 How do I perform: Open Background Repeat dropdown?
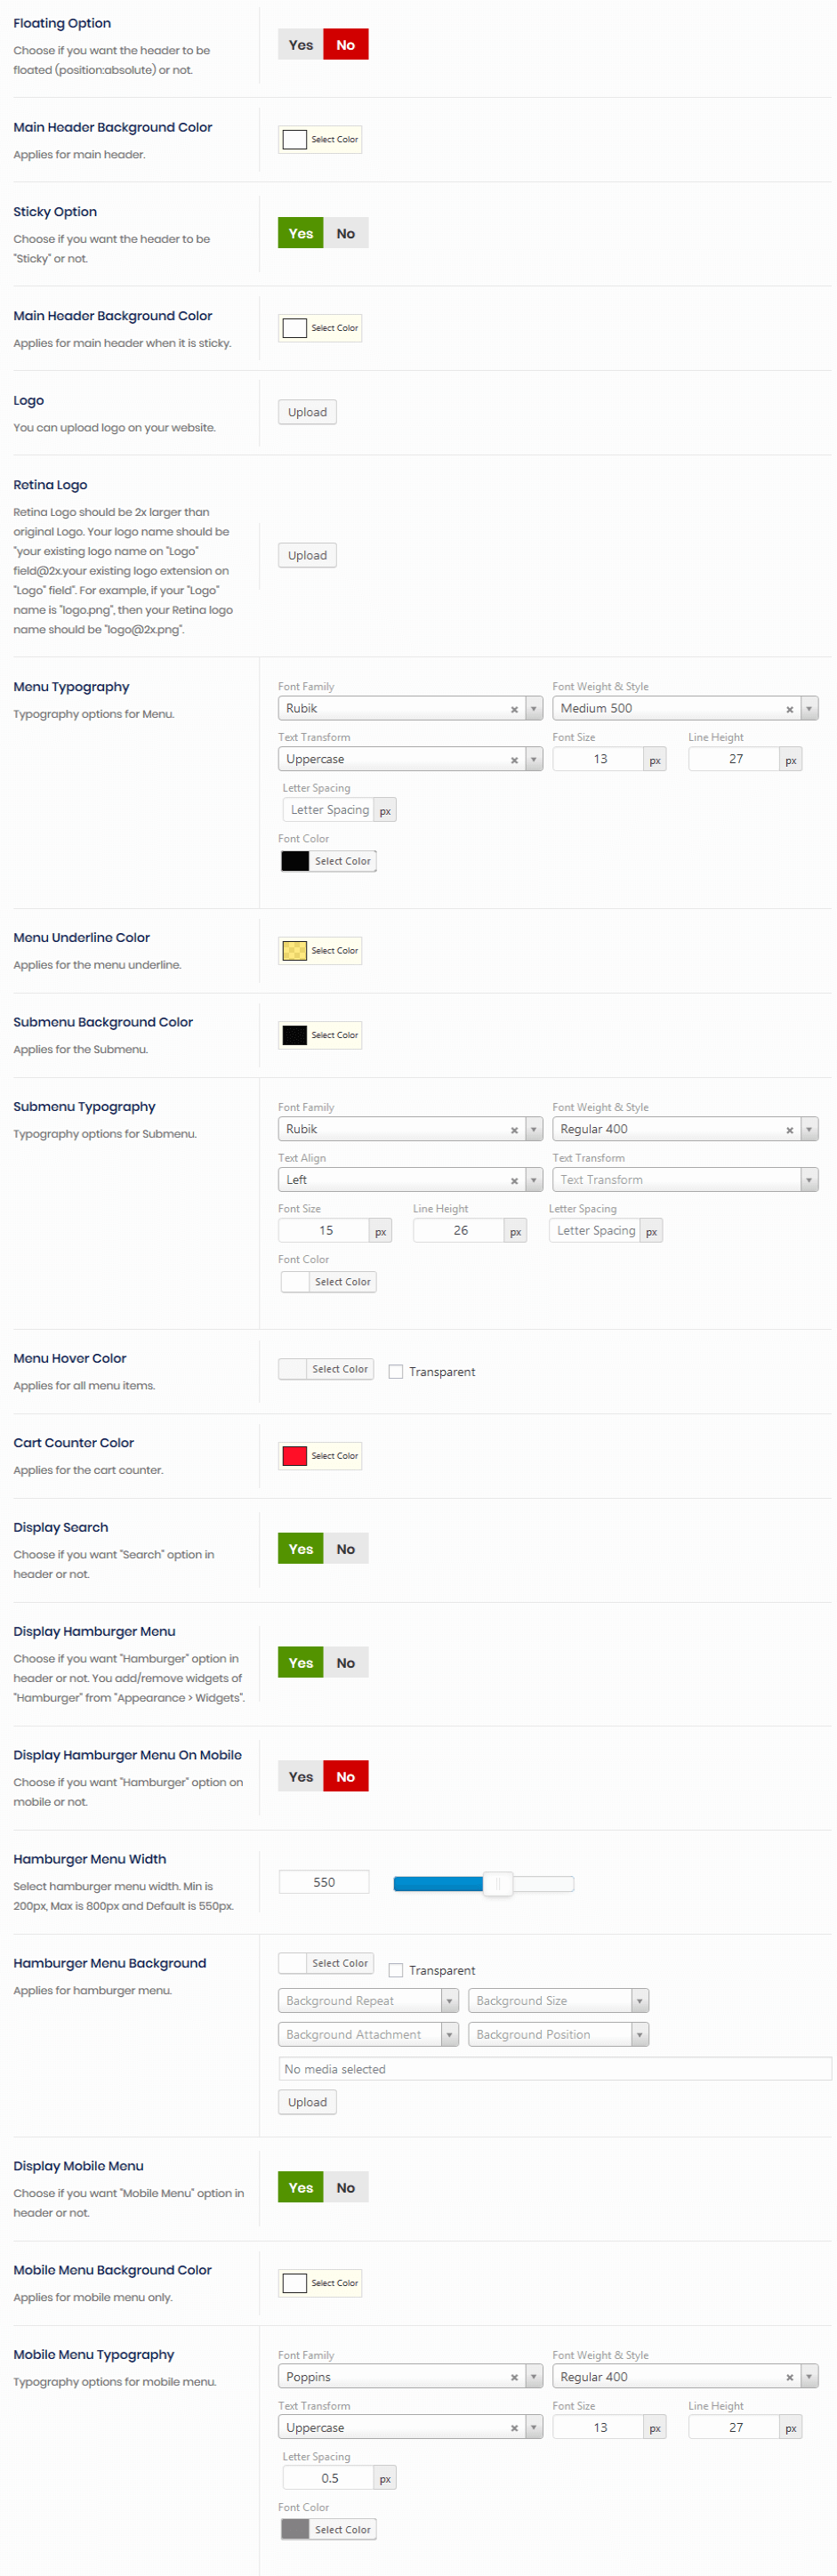coord(367,2001)
